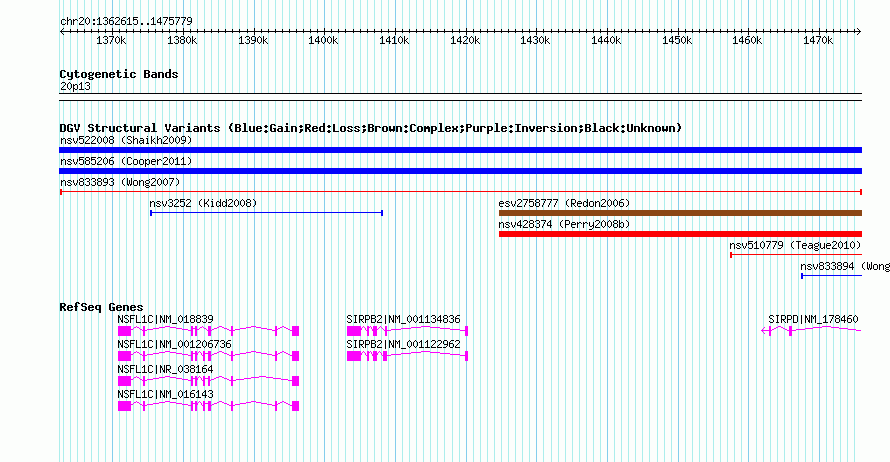Click the 1470k ruler tick label
The image size is (890, 462).
817,40
